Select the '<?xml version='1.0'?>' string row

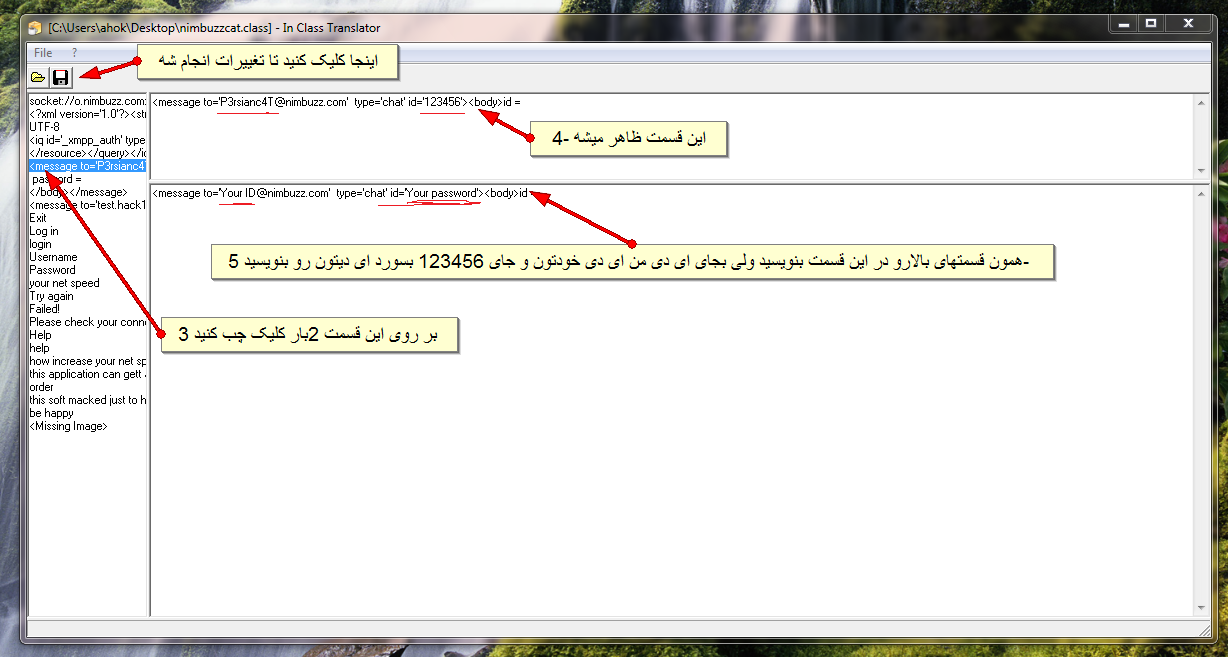(x=88, y=114)
